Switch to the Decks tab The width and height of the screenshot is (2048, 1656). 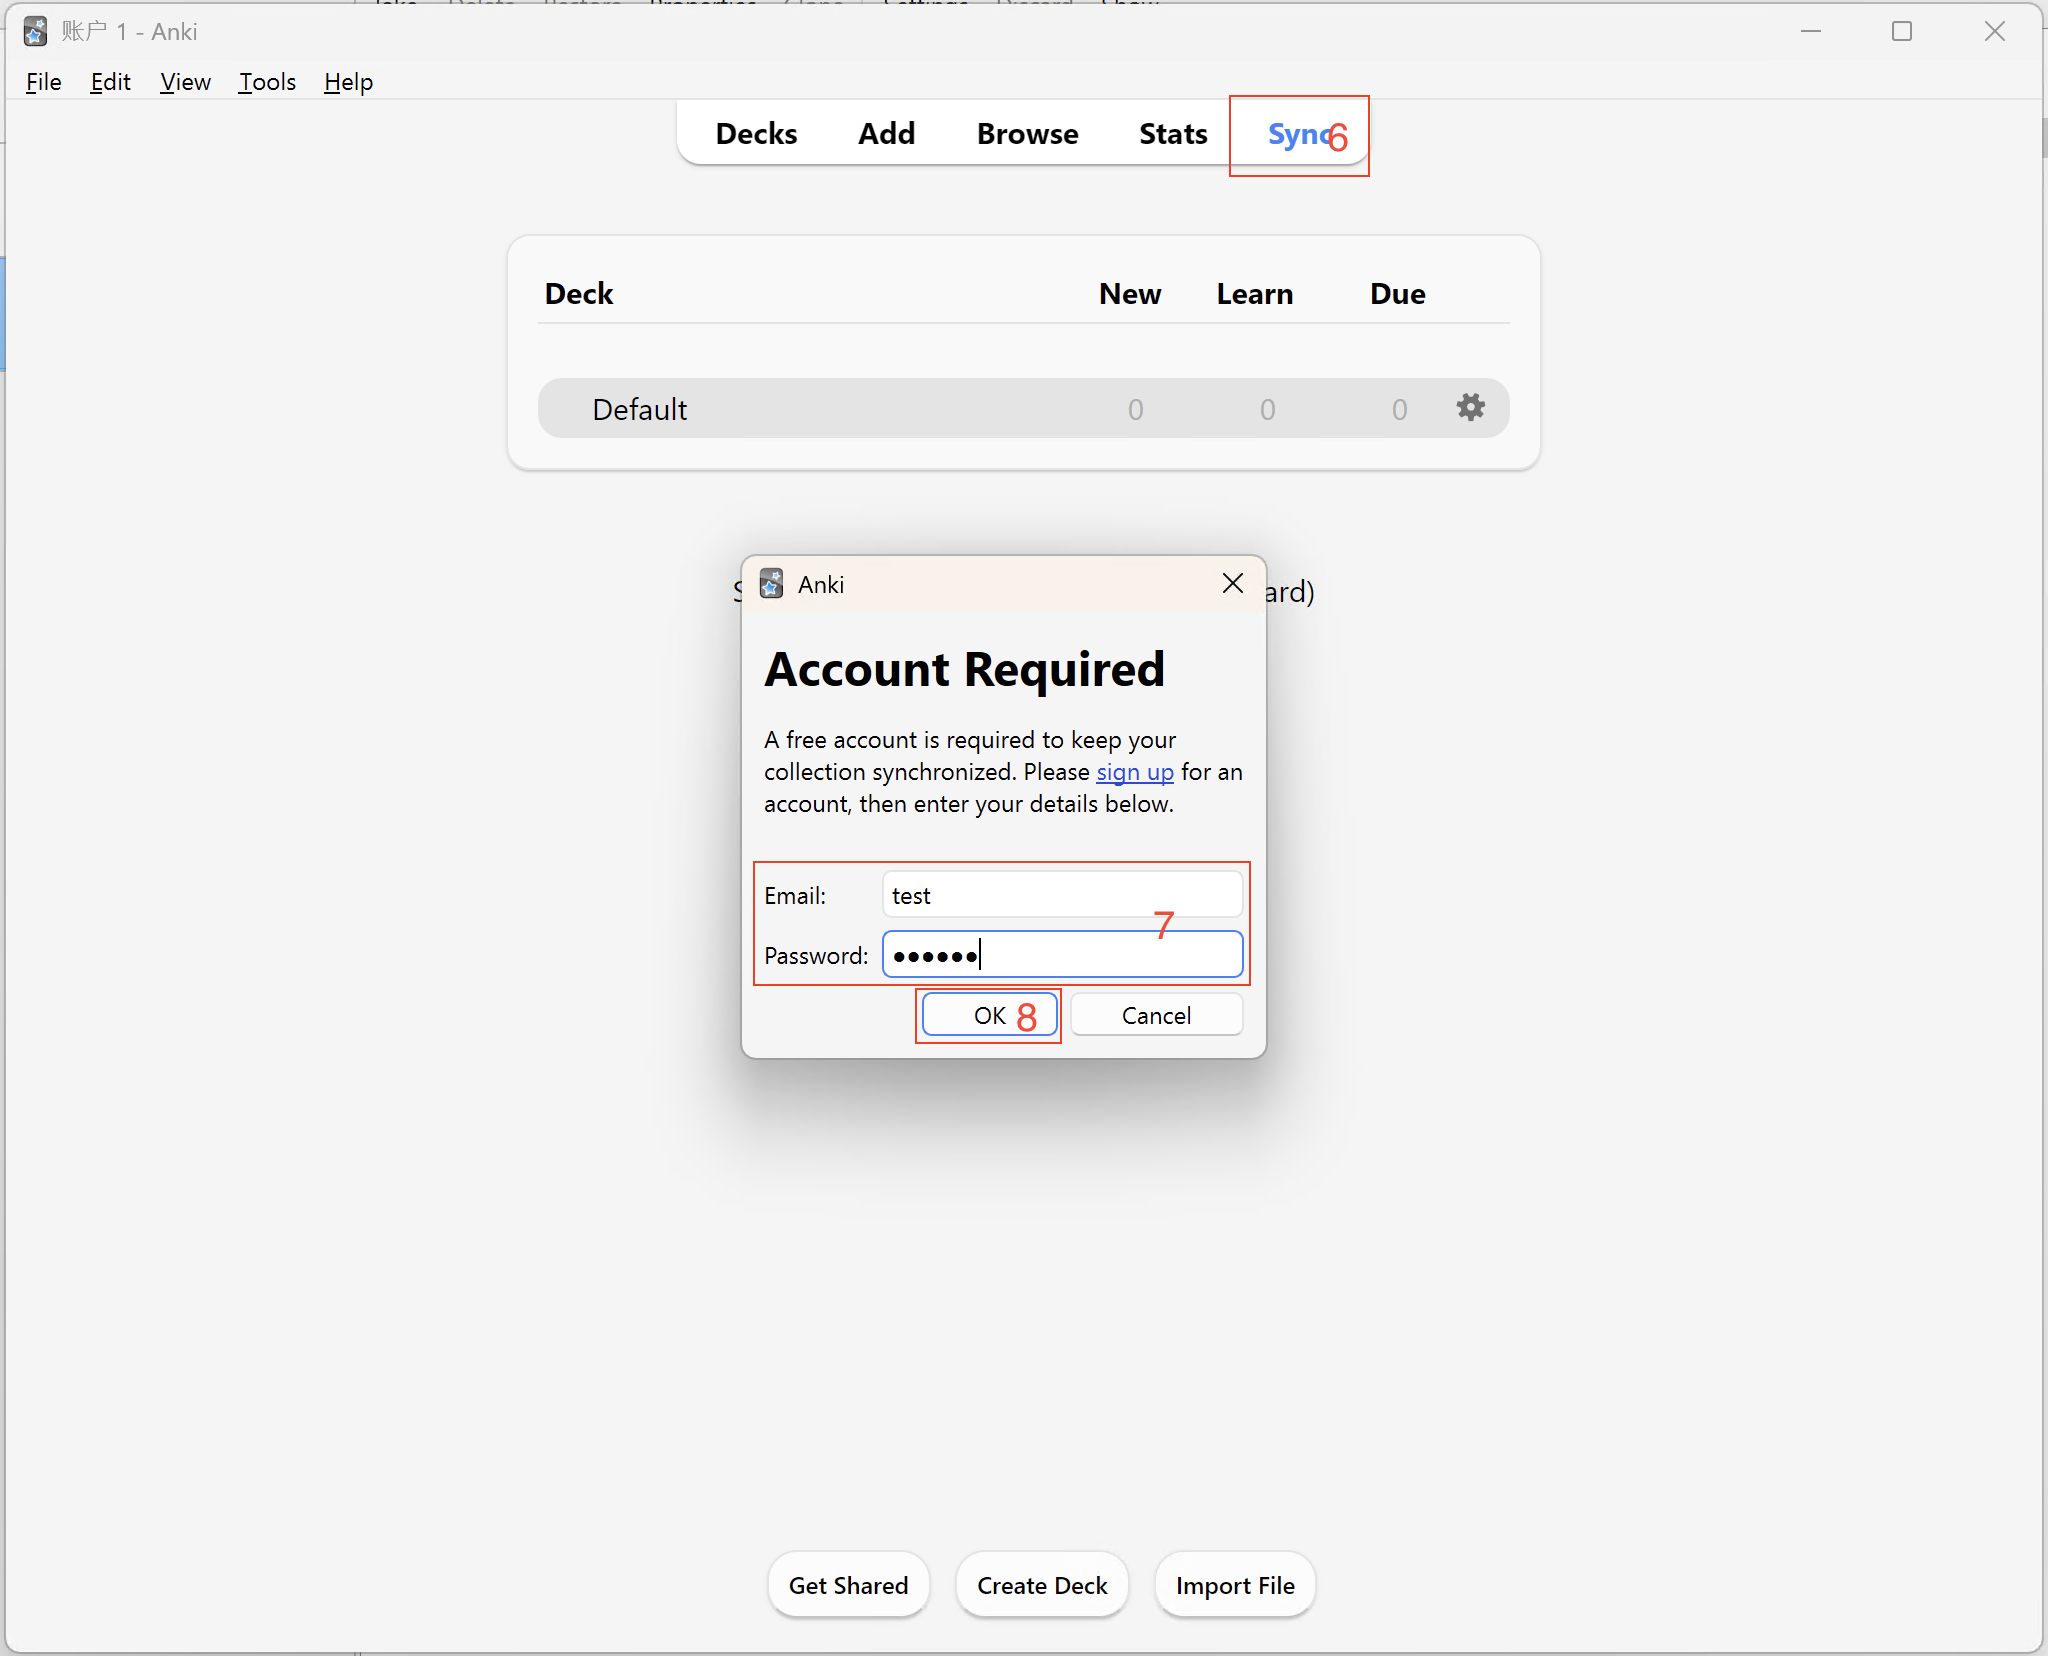coord(755,133)
